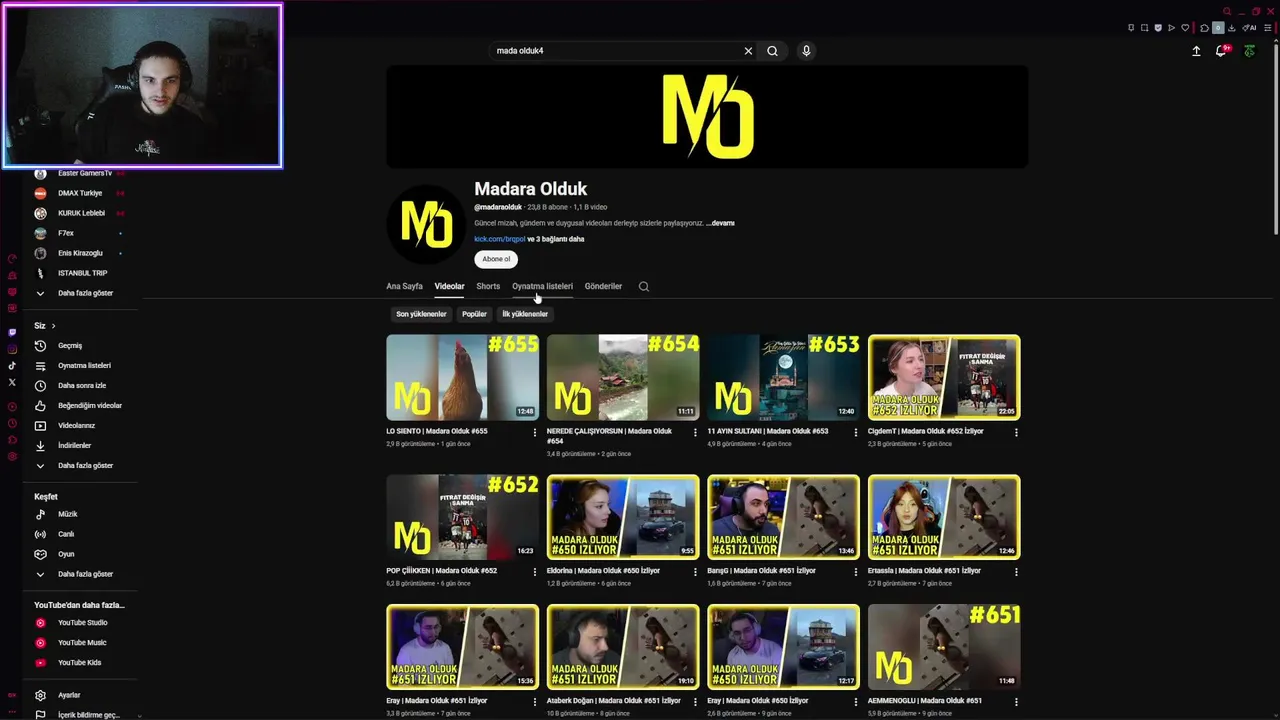Play Eldorina #650 İzliyor thumbnail
The width and height of the screenshot is (1280, 720).
click(x=623, y=517)
